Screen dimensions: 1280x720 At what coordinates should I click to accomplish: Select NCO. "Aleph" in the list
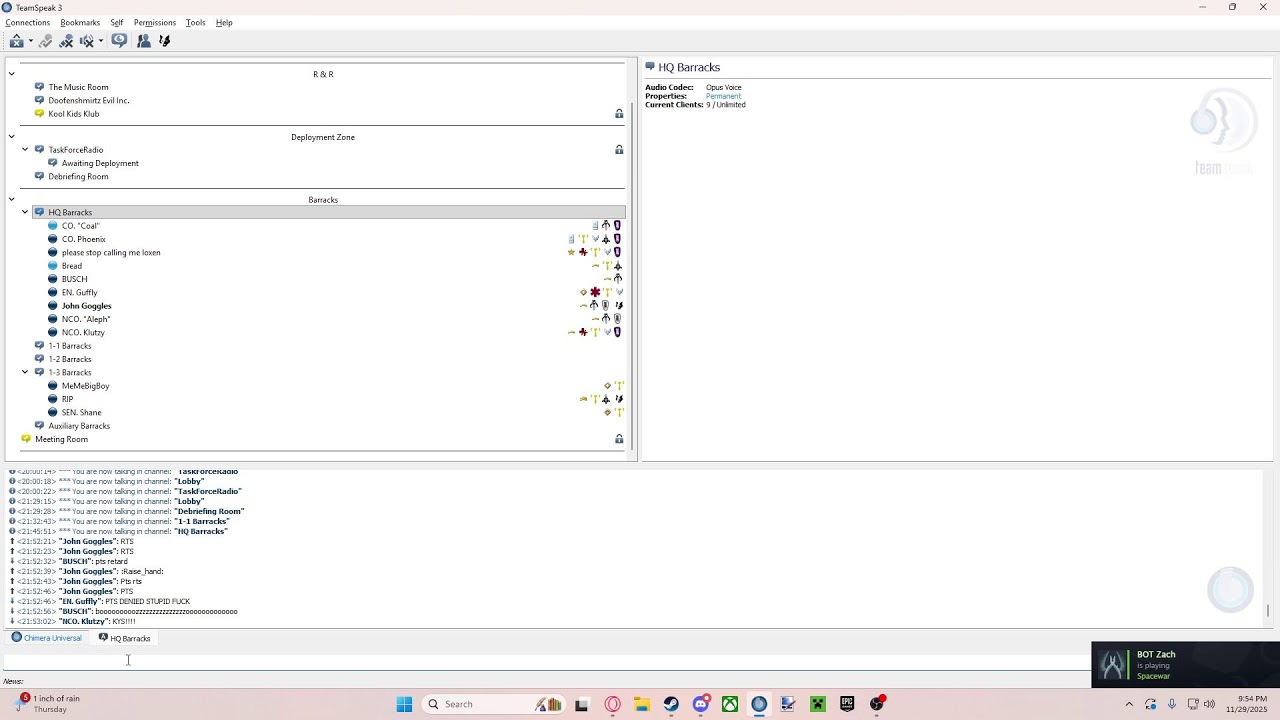click(x=86, y=319)
